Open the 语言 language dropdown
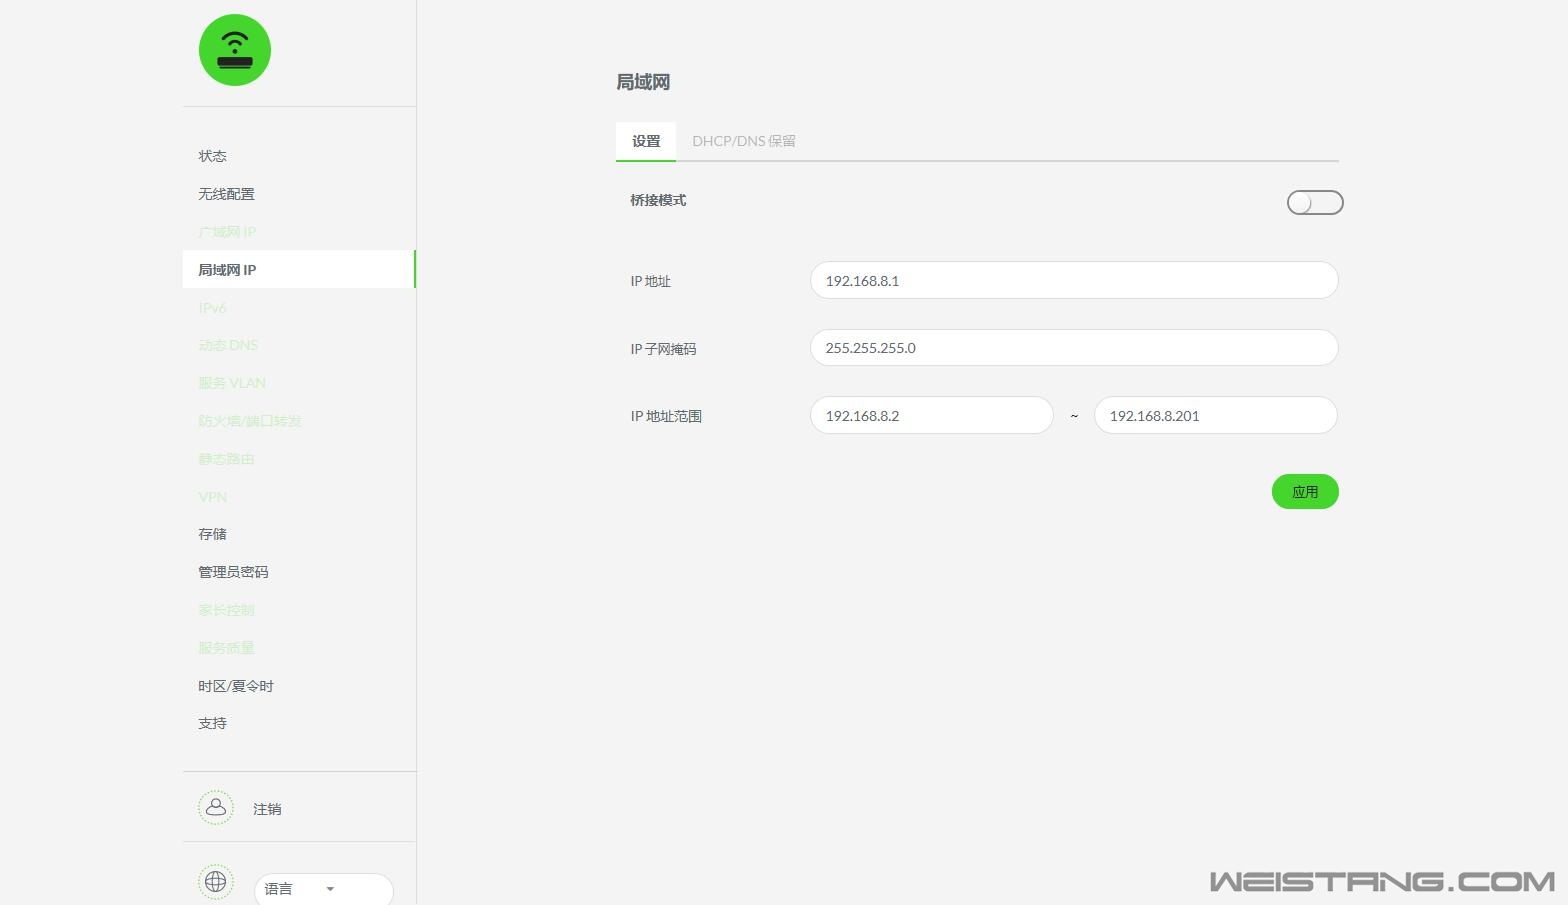 (323, 888)
